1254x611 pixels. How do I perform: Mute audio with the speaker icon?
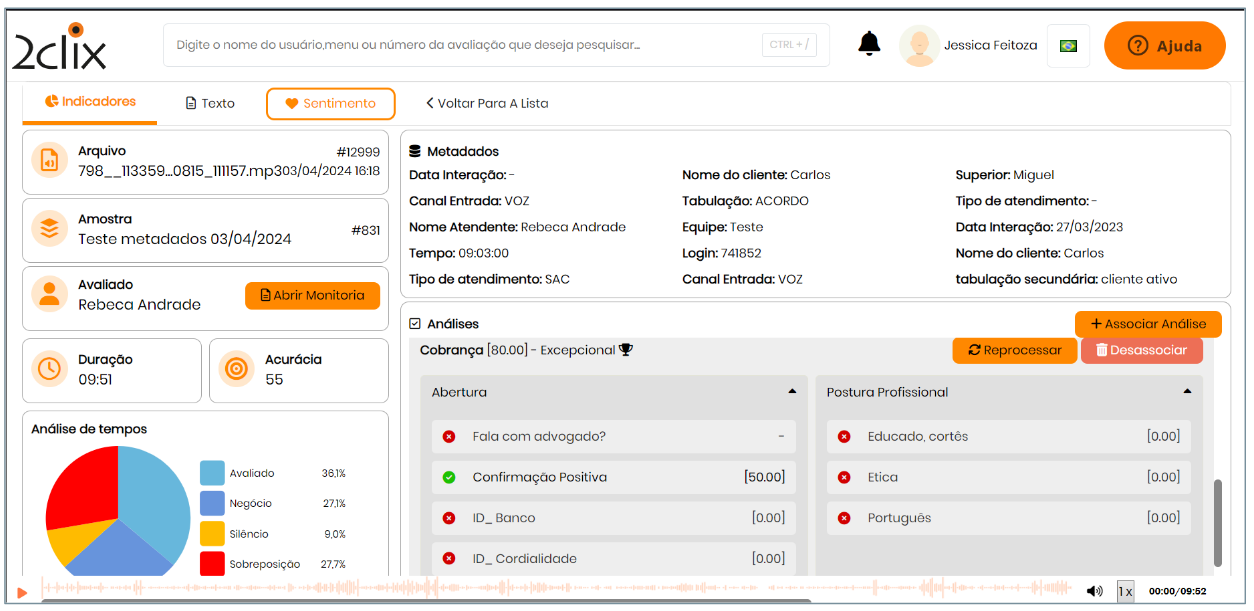pyautogui.click(x=1094, y=591)
